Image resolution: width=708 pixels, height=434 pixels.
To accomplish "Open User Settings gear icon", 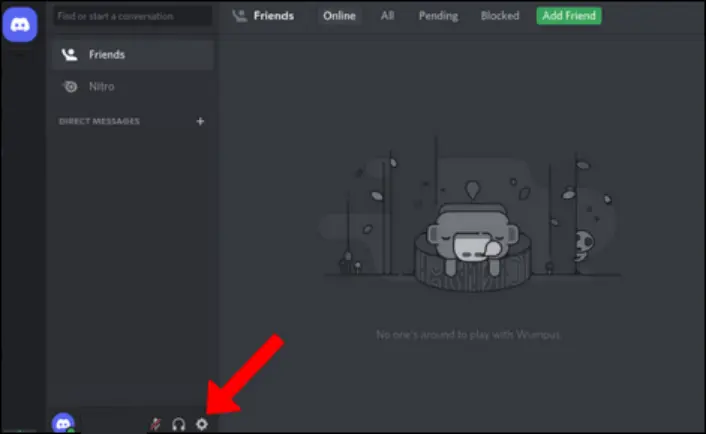I will coord(202,424).
